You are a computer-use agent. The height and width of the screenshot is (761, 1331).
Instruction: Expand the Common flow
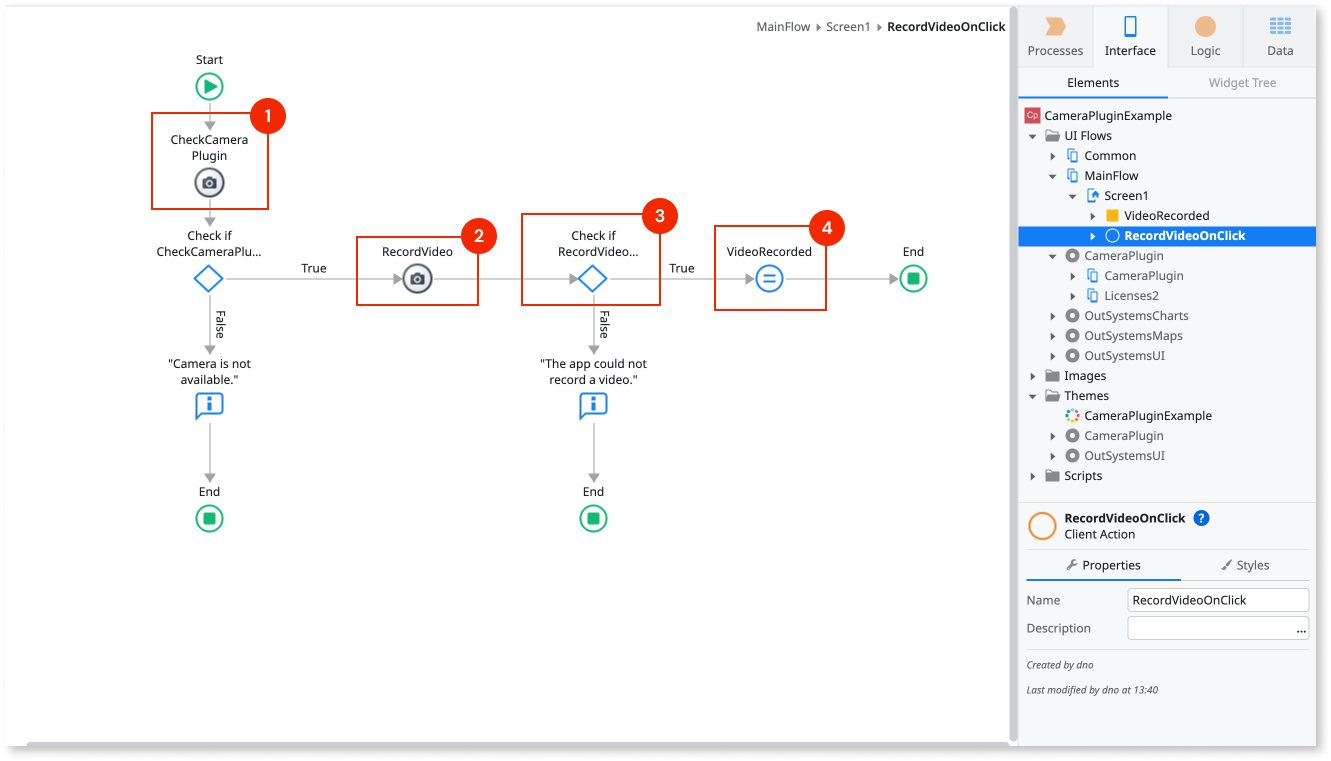[1053, 156]
